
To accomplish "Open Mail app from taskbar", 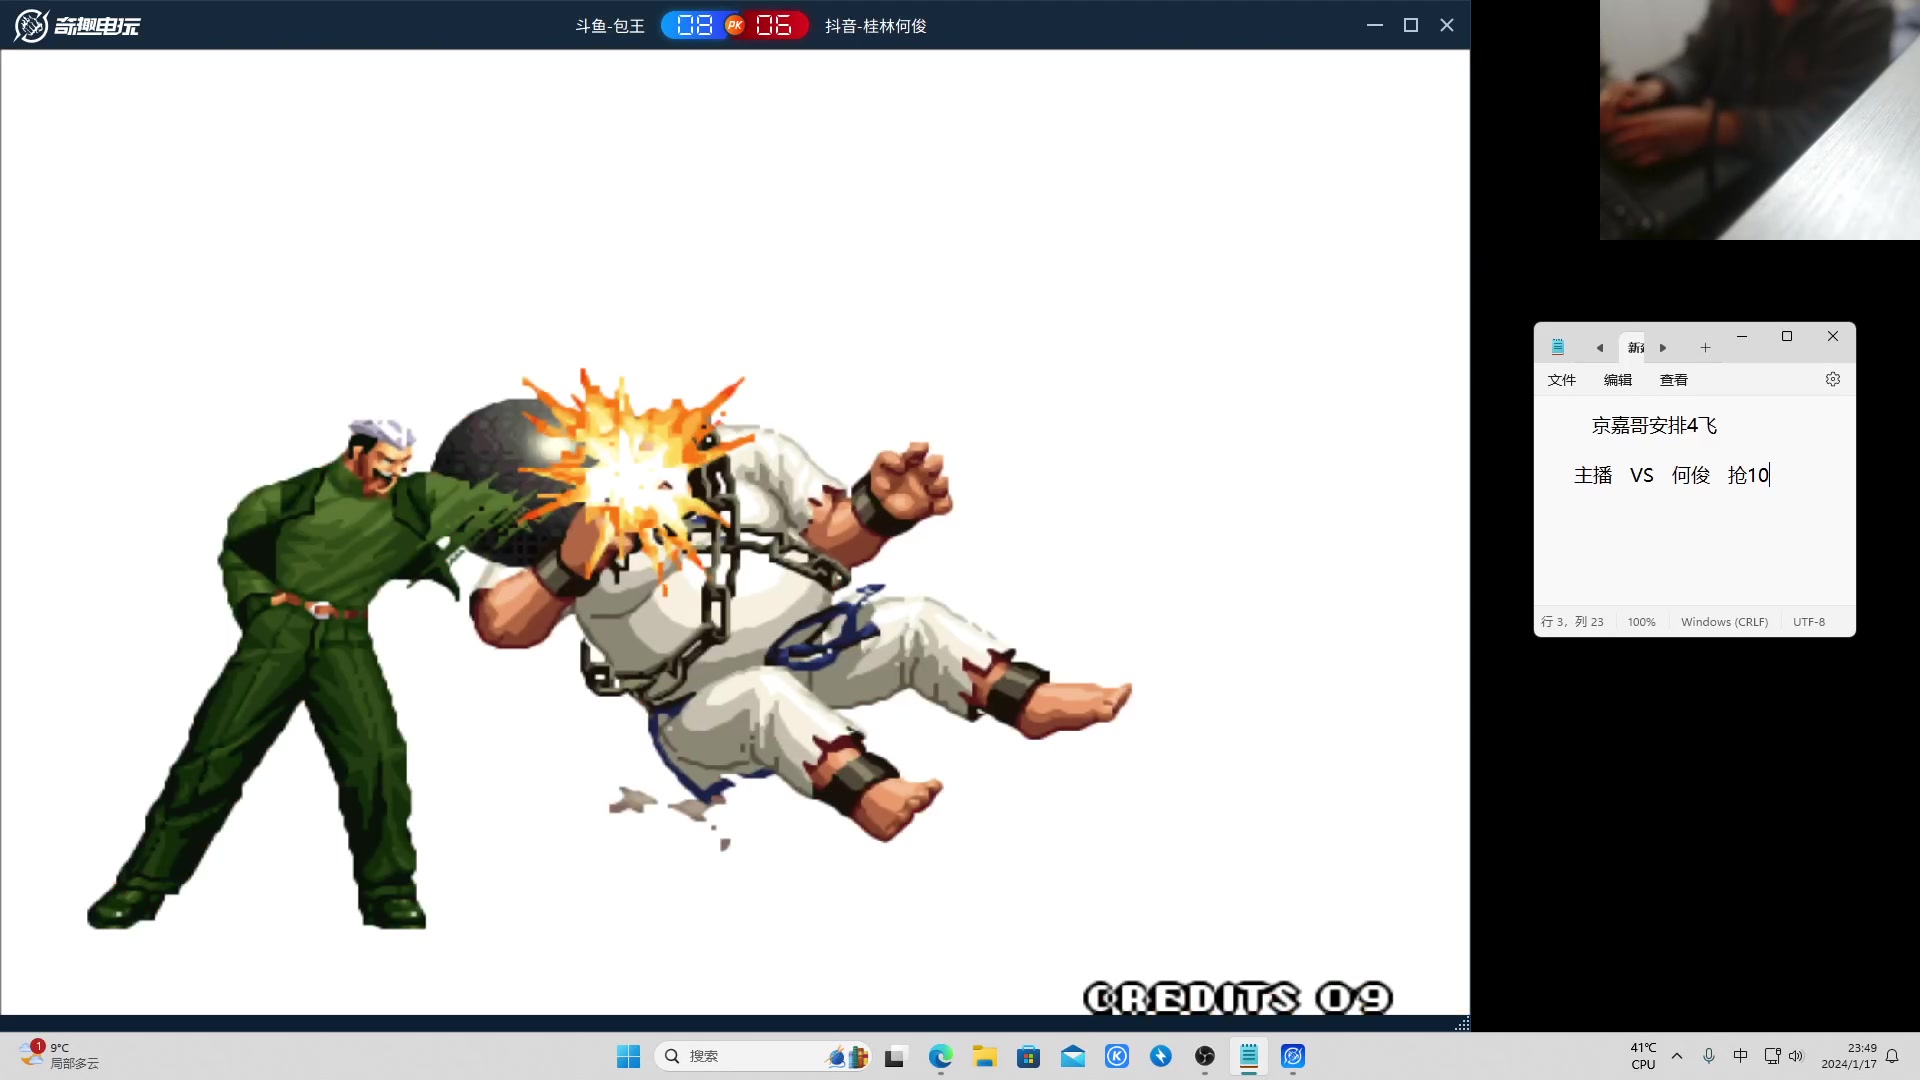I will 1072,1056.
